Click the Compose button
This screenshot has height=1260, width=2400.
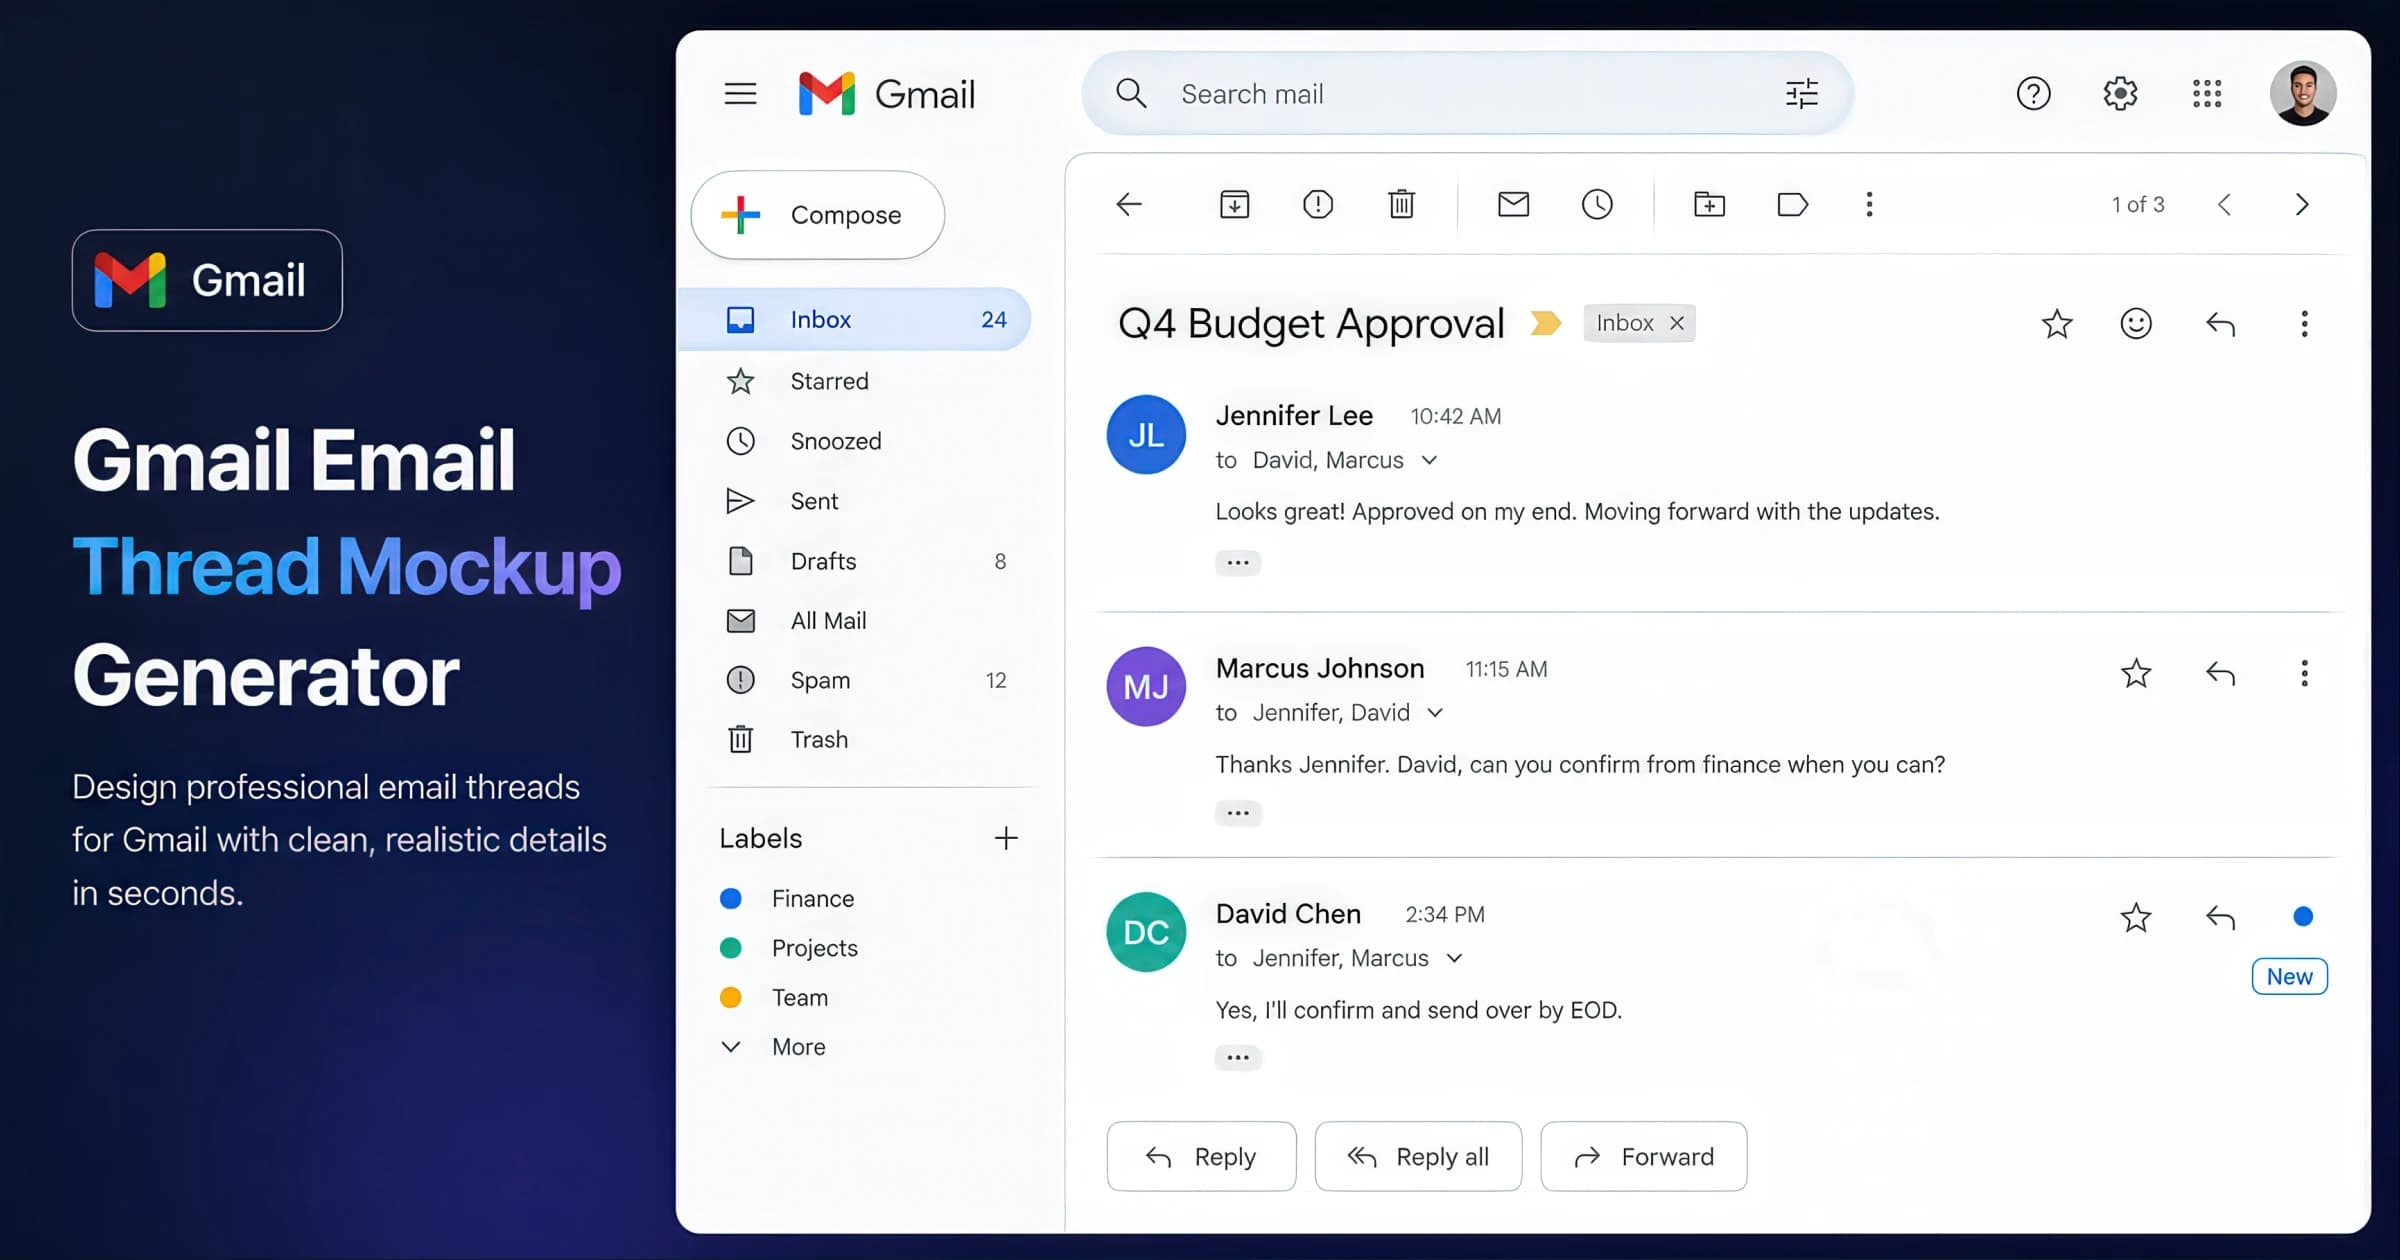point(818,215)
